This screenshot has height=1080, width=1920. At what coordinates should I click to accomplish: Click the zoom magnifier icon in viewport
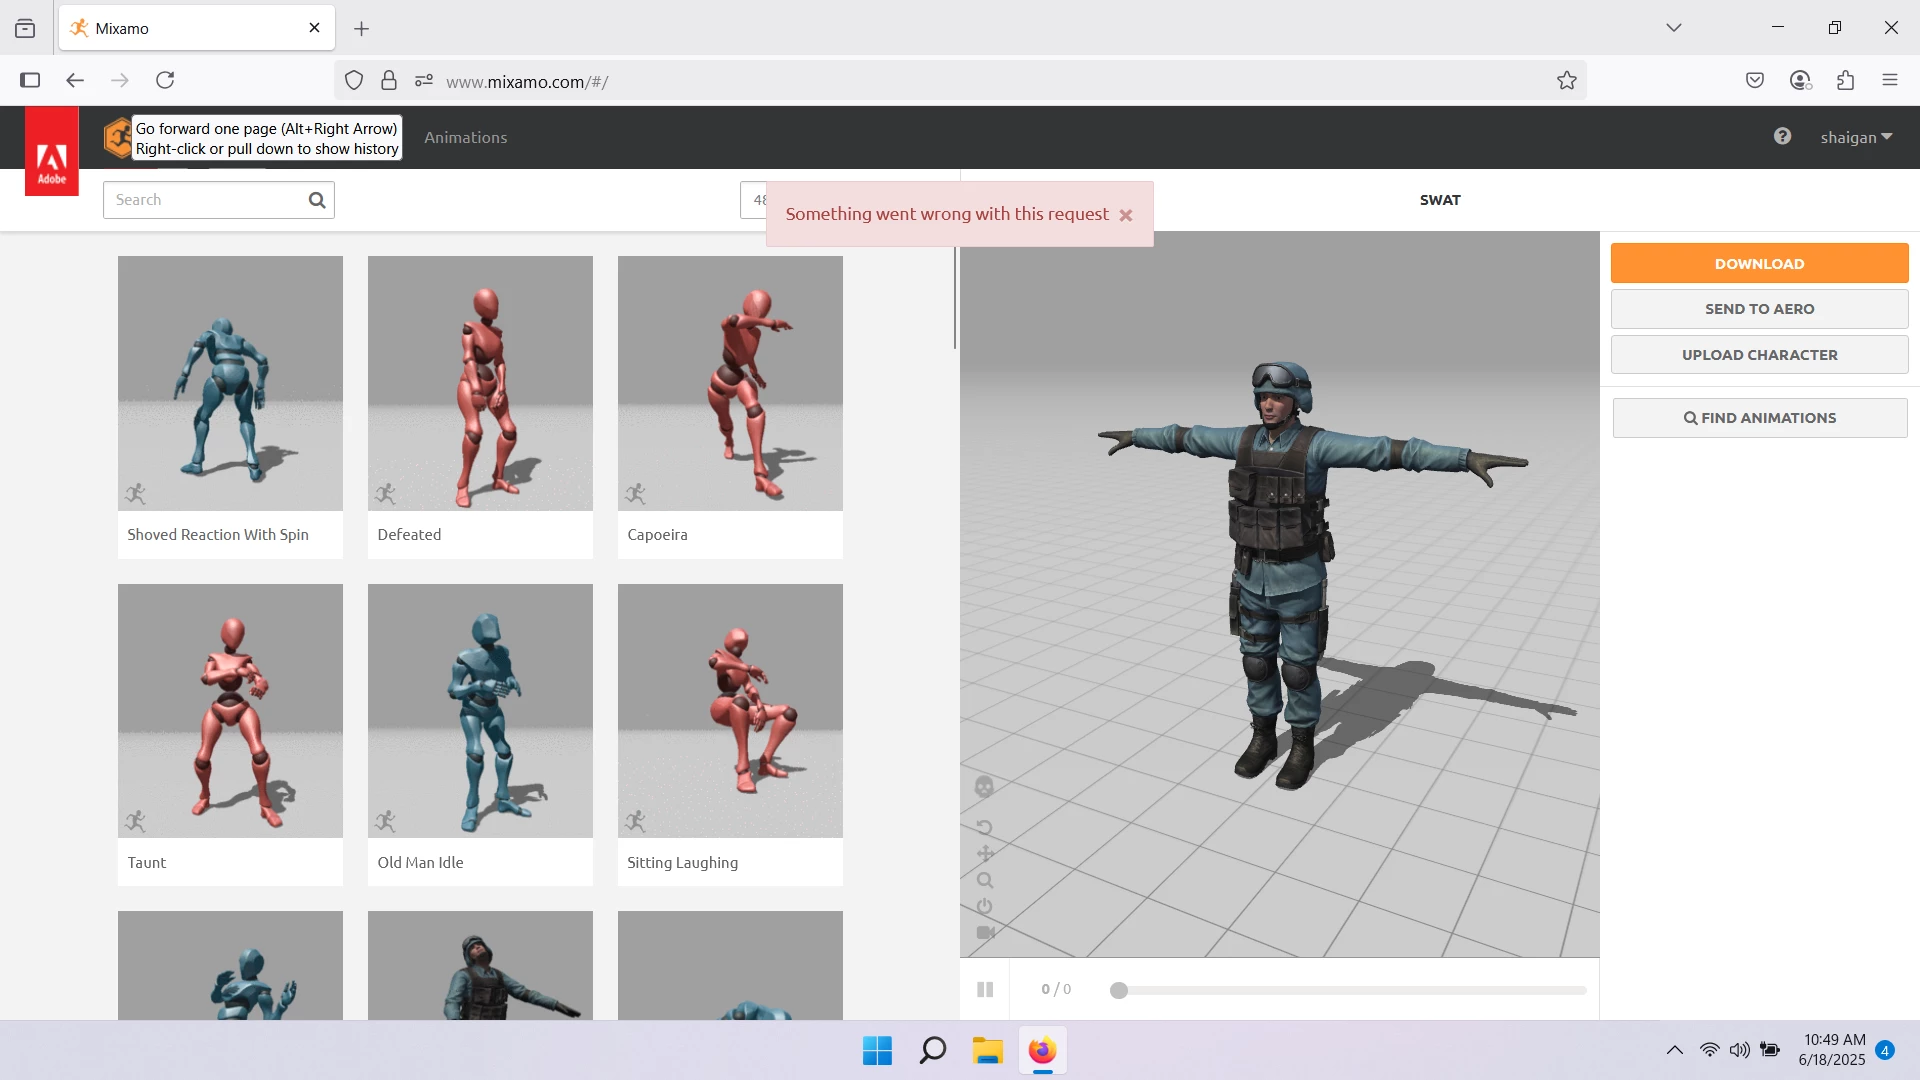pyautogui.click(x=985, y=881)
